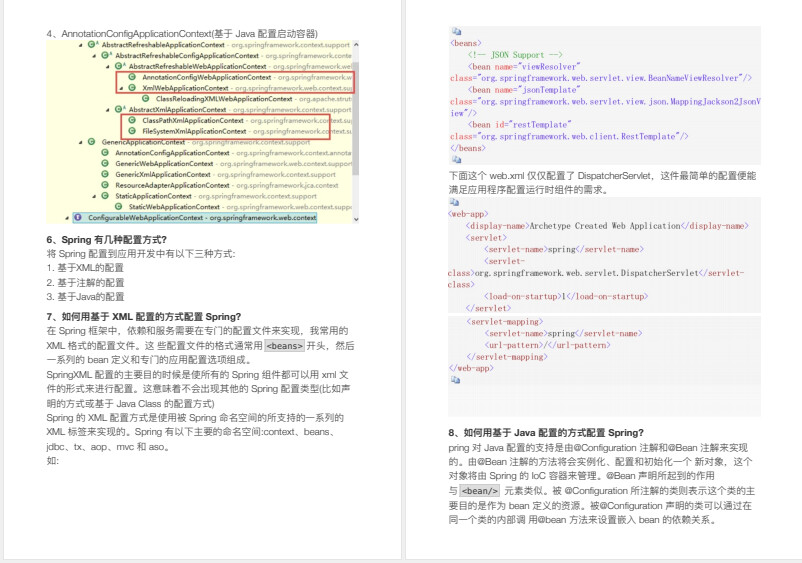The height and width of the screenshot is (563, 802).
Task: Click the class icon of AbstractRefreshableApplicationContext
Action: (x=92, y=44)
